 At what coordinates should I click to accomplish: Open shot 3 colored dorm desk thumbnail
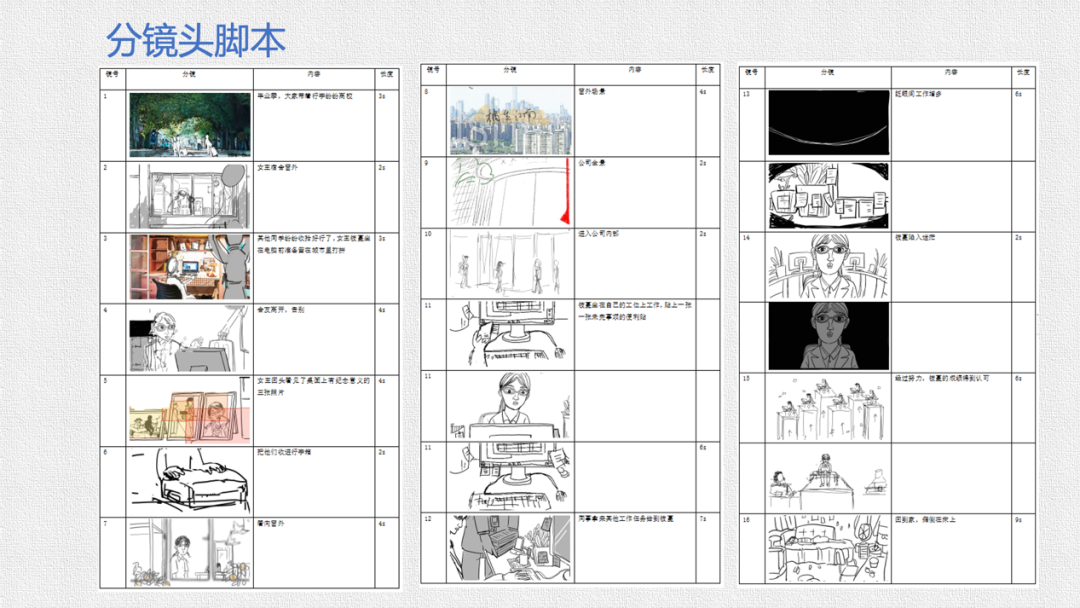tap(189, 267)
